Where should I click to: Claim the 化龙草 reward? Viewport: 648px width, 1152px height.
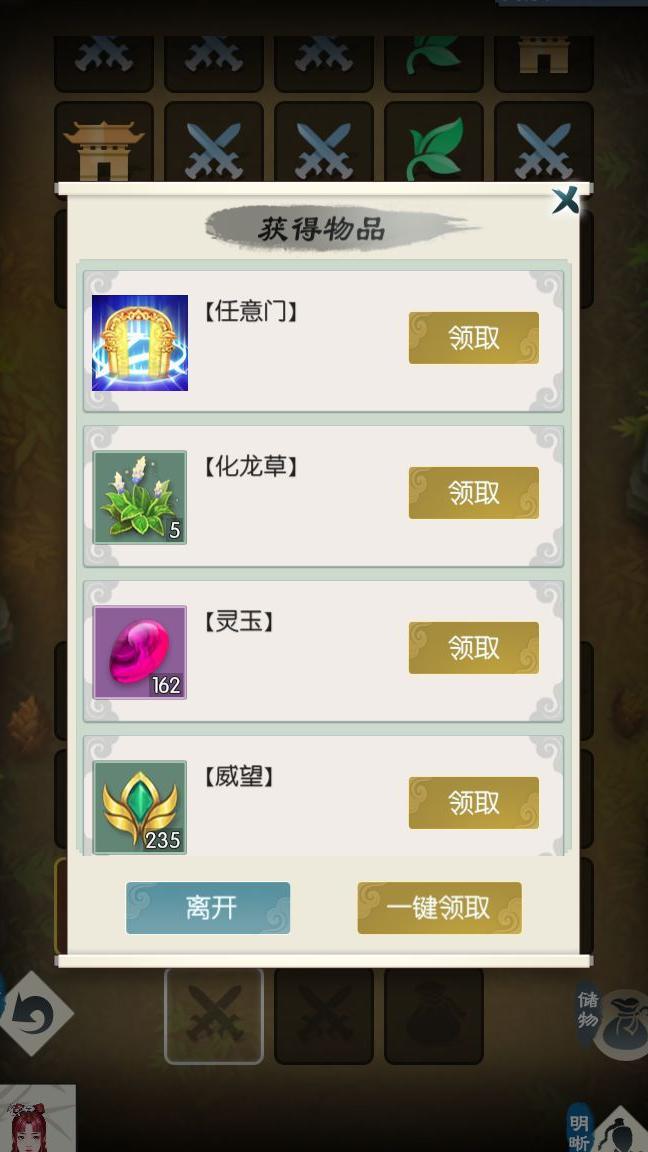pyautogui.click(x=473, y=493)
